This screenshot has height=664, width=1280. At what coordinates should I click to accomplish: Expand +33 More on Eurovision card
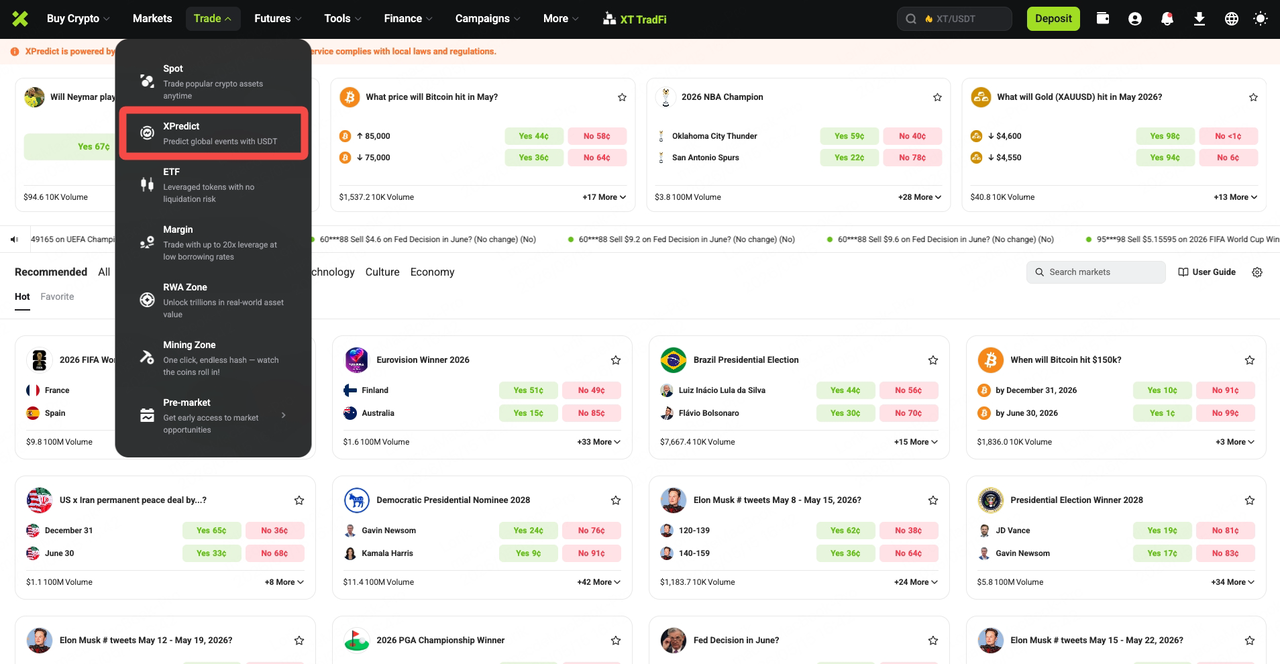click(x=598, y=442)
